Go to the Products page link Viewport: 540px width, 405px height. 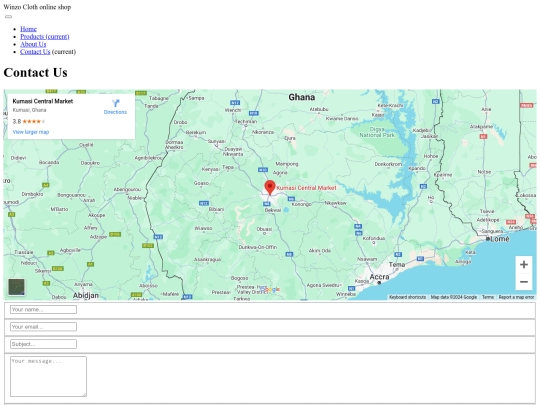45,37
